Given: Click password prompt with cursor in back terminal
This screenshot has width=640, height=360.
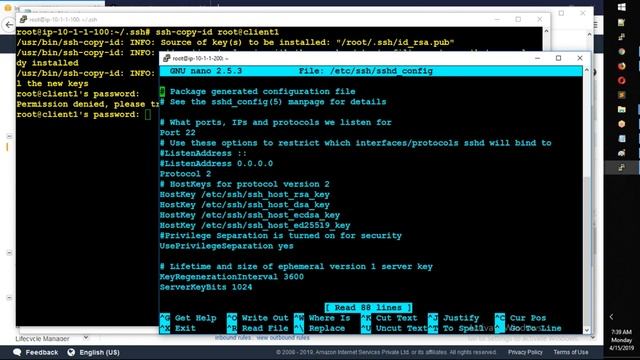Looking at the screenshot, I should [x=84, y=115].
